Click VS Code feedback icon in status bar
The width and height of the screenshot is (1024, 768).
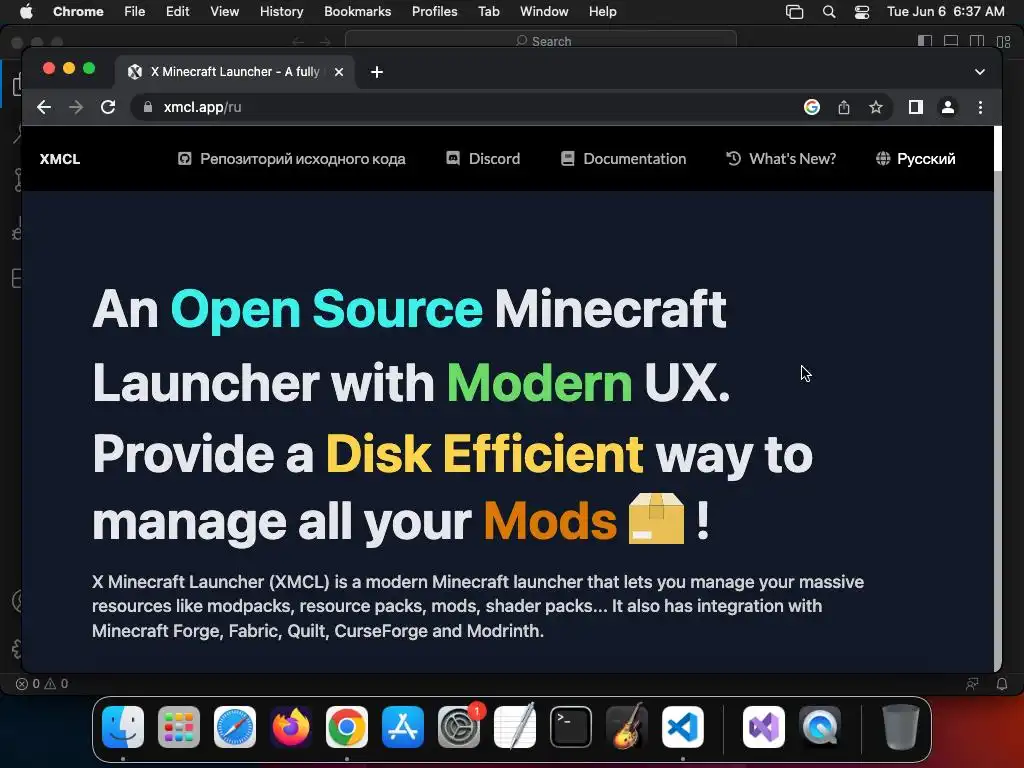point(972,684)
